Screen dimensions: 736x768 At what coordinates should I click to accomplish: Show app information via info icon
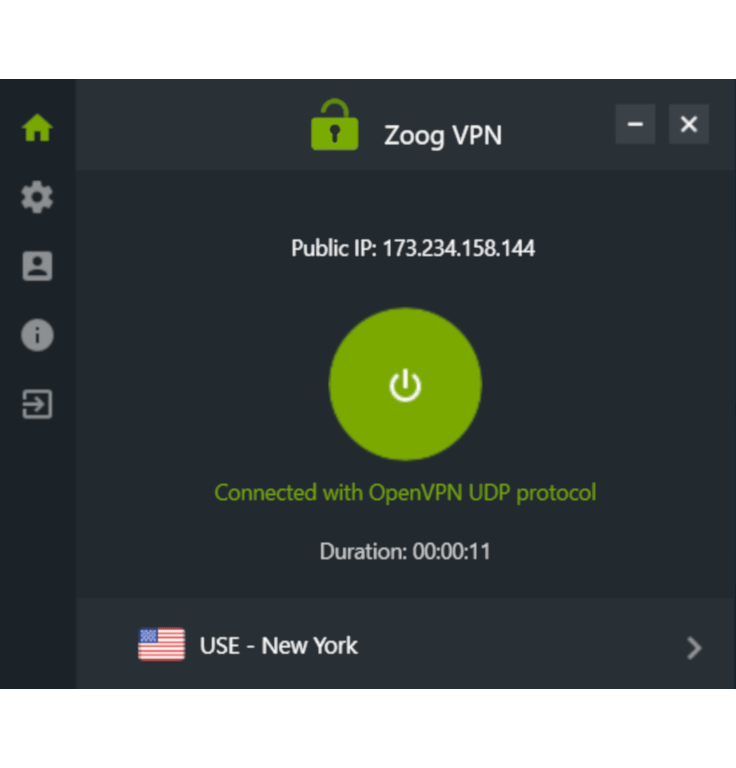pos(37,335)
